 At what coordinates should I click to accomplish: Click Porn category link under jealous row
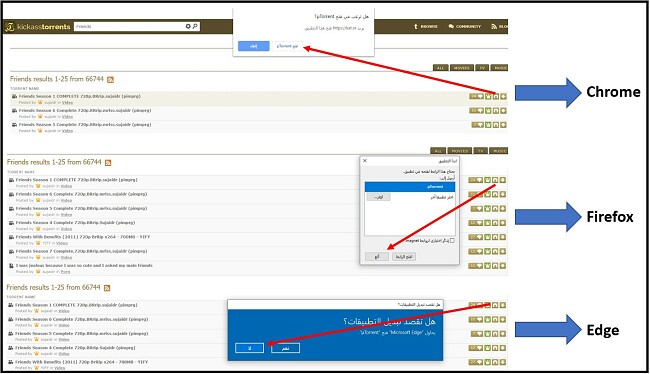pos(65,272)
